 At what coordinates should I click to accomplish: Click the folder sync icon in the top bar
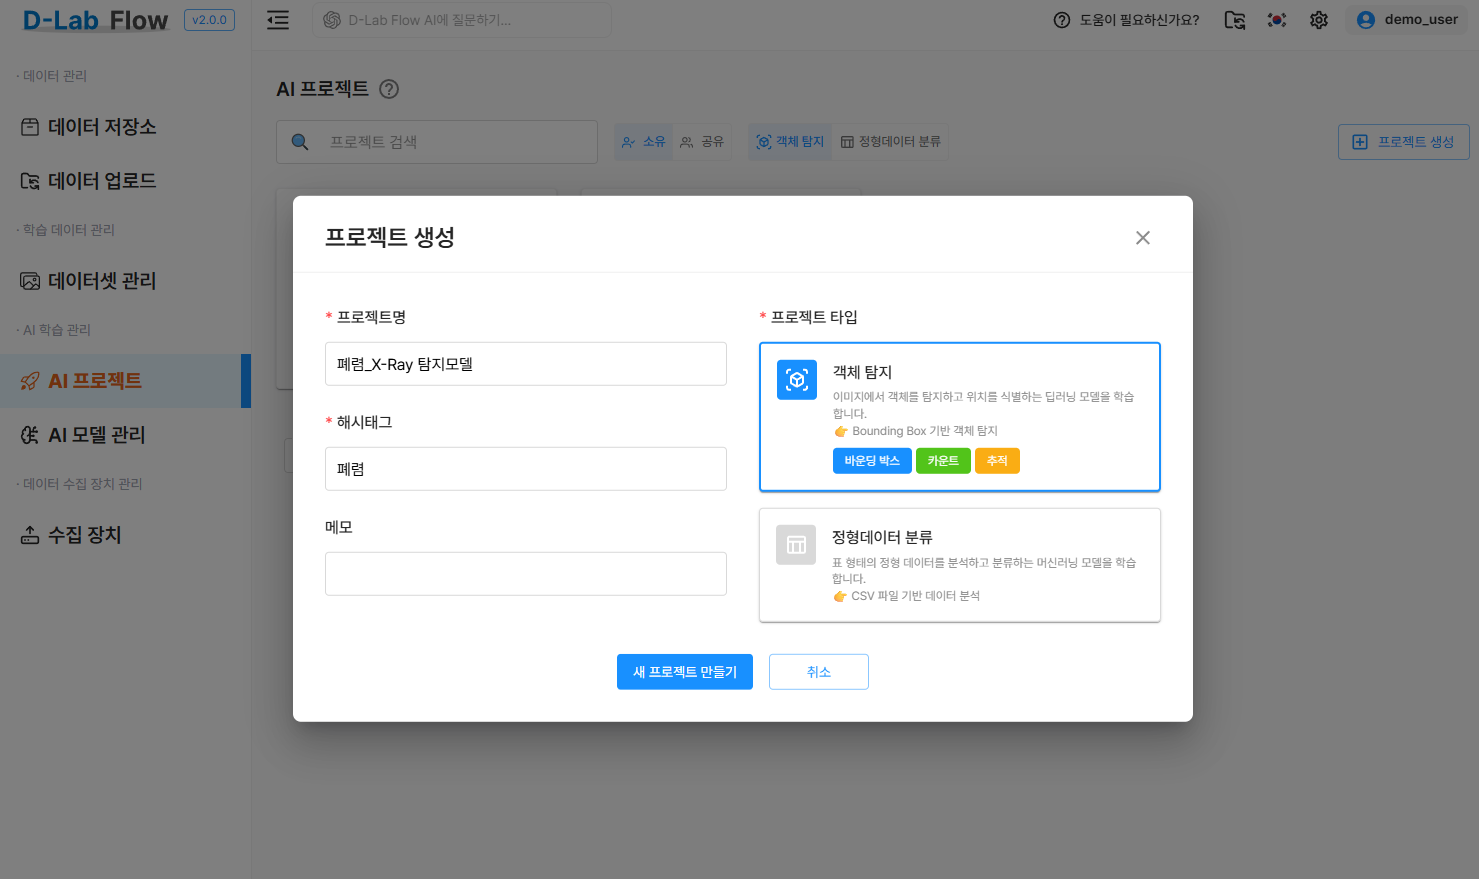[x=1234, y=19]
